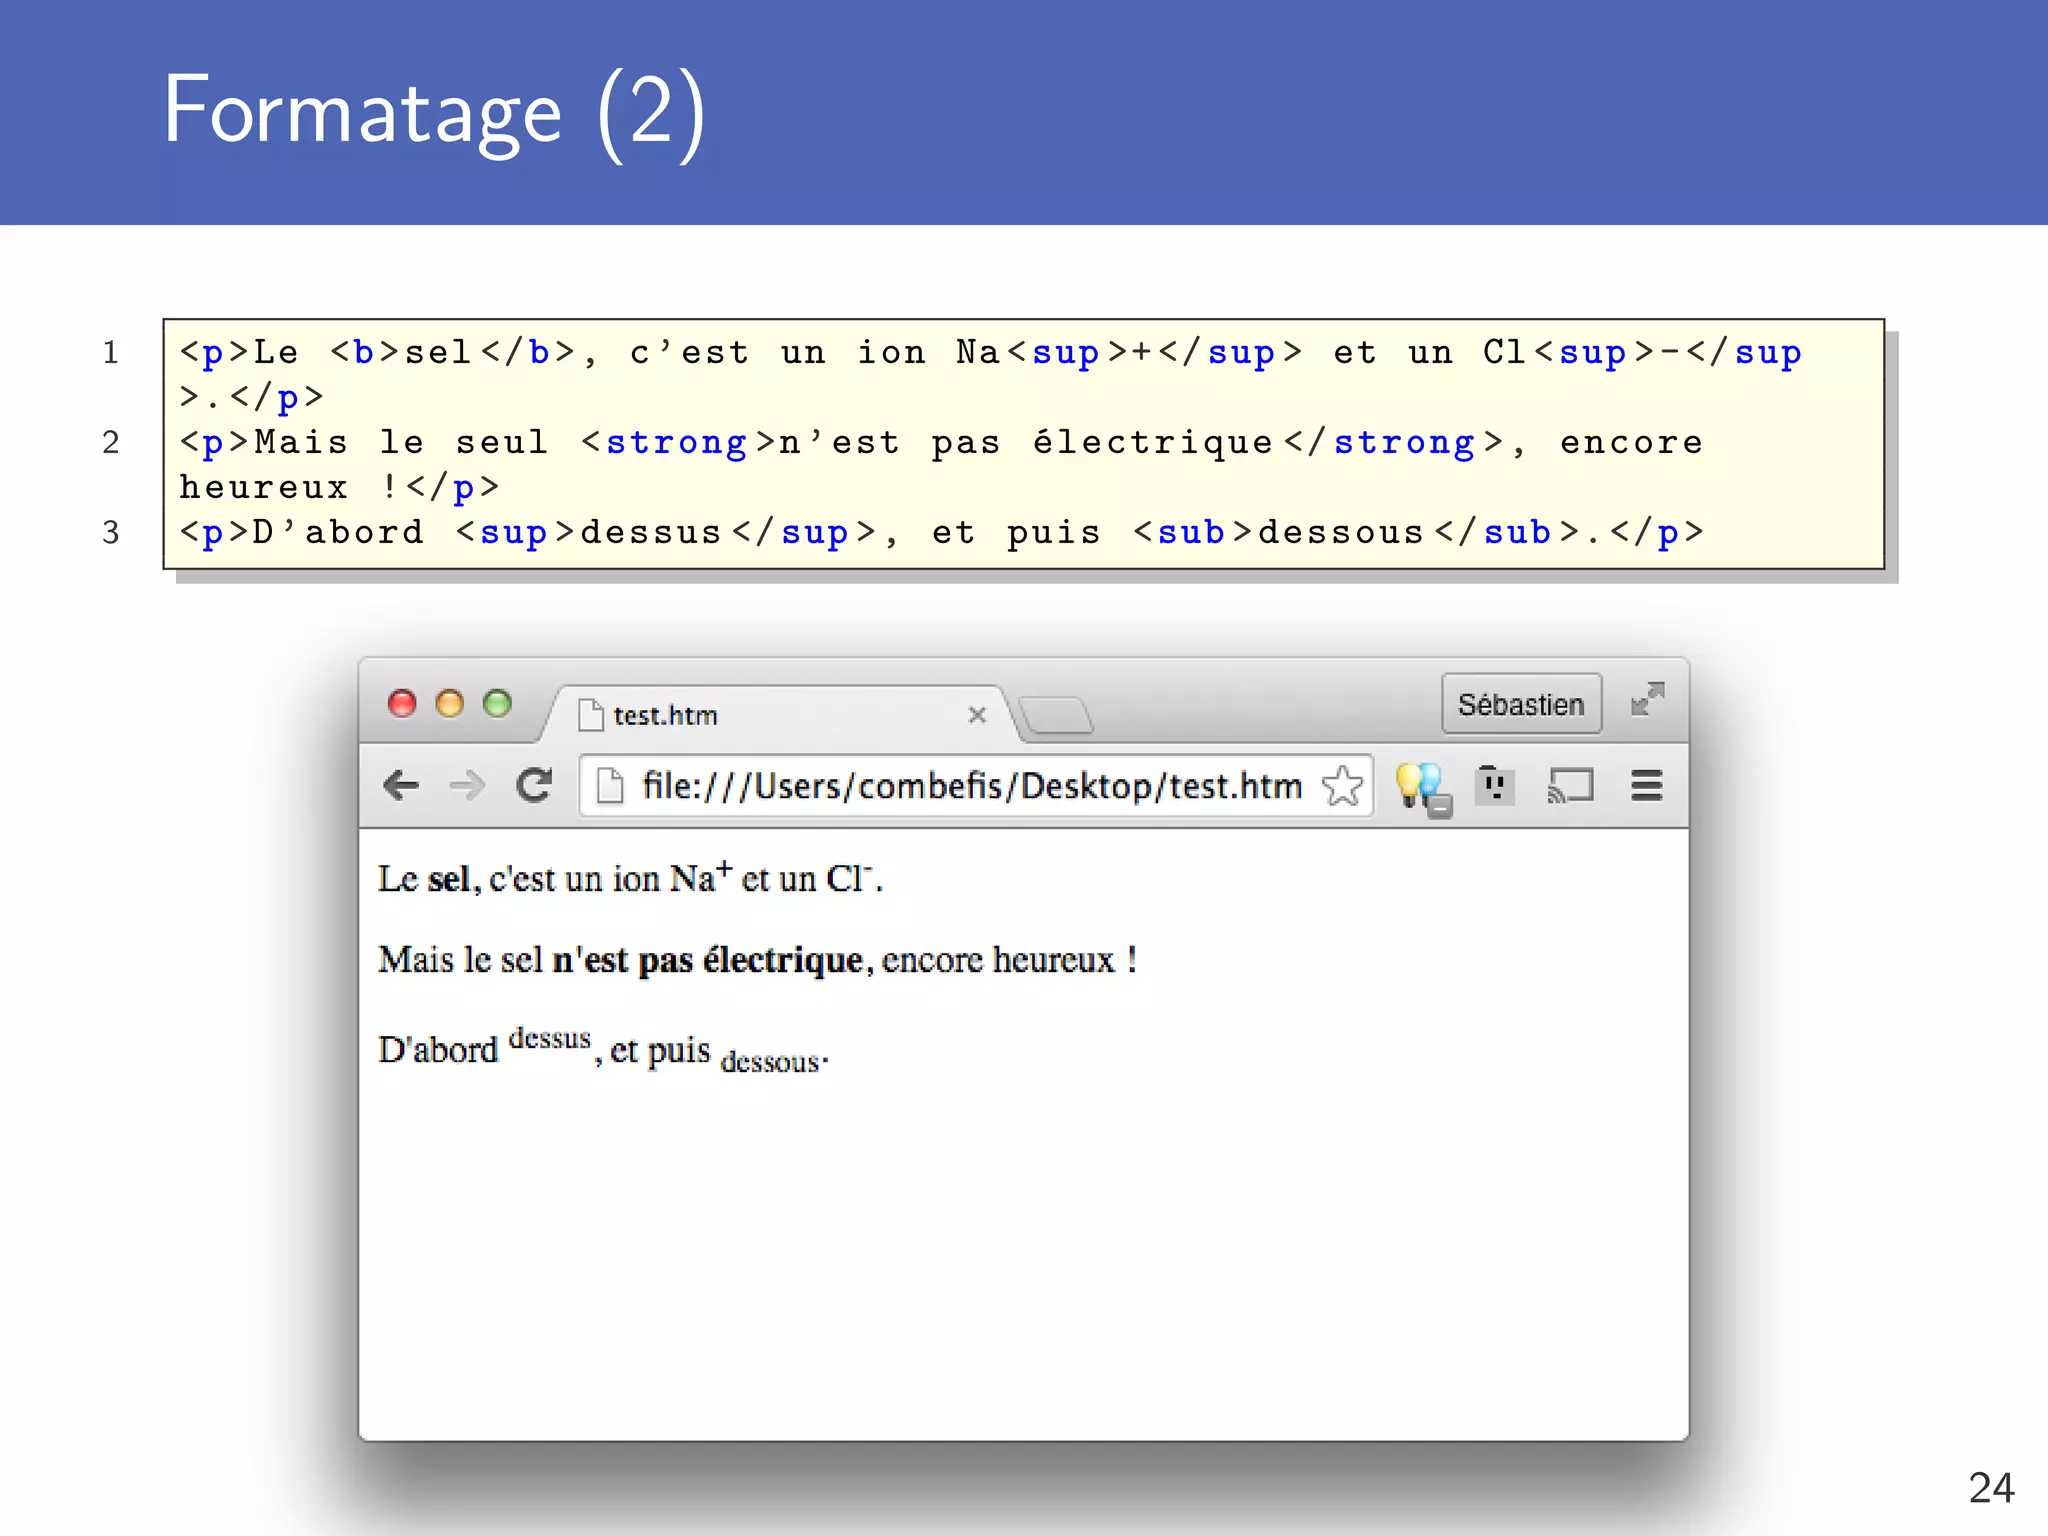2048x1536 pixels.
Task: Click the code line number 2
Action: (111, 442)
